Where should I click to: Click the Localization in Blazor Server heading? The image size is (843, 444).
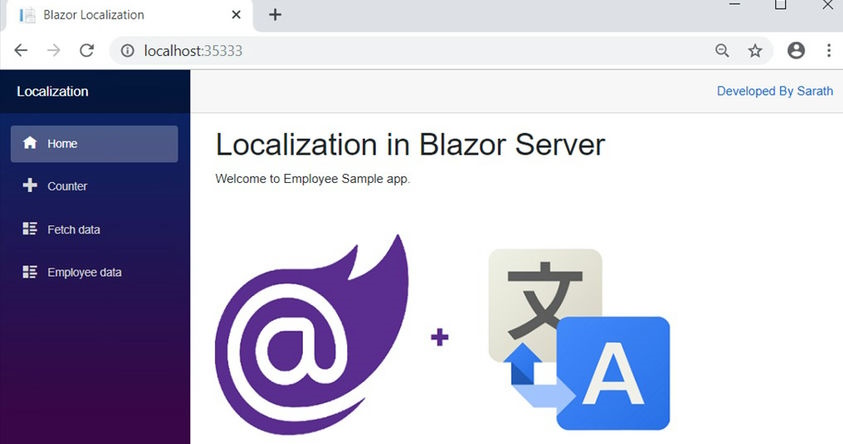(410, 145)
